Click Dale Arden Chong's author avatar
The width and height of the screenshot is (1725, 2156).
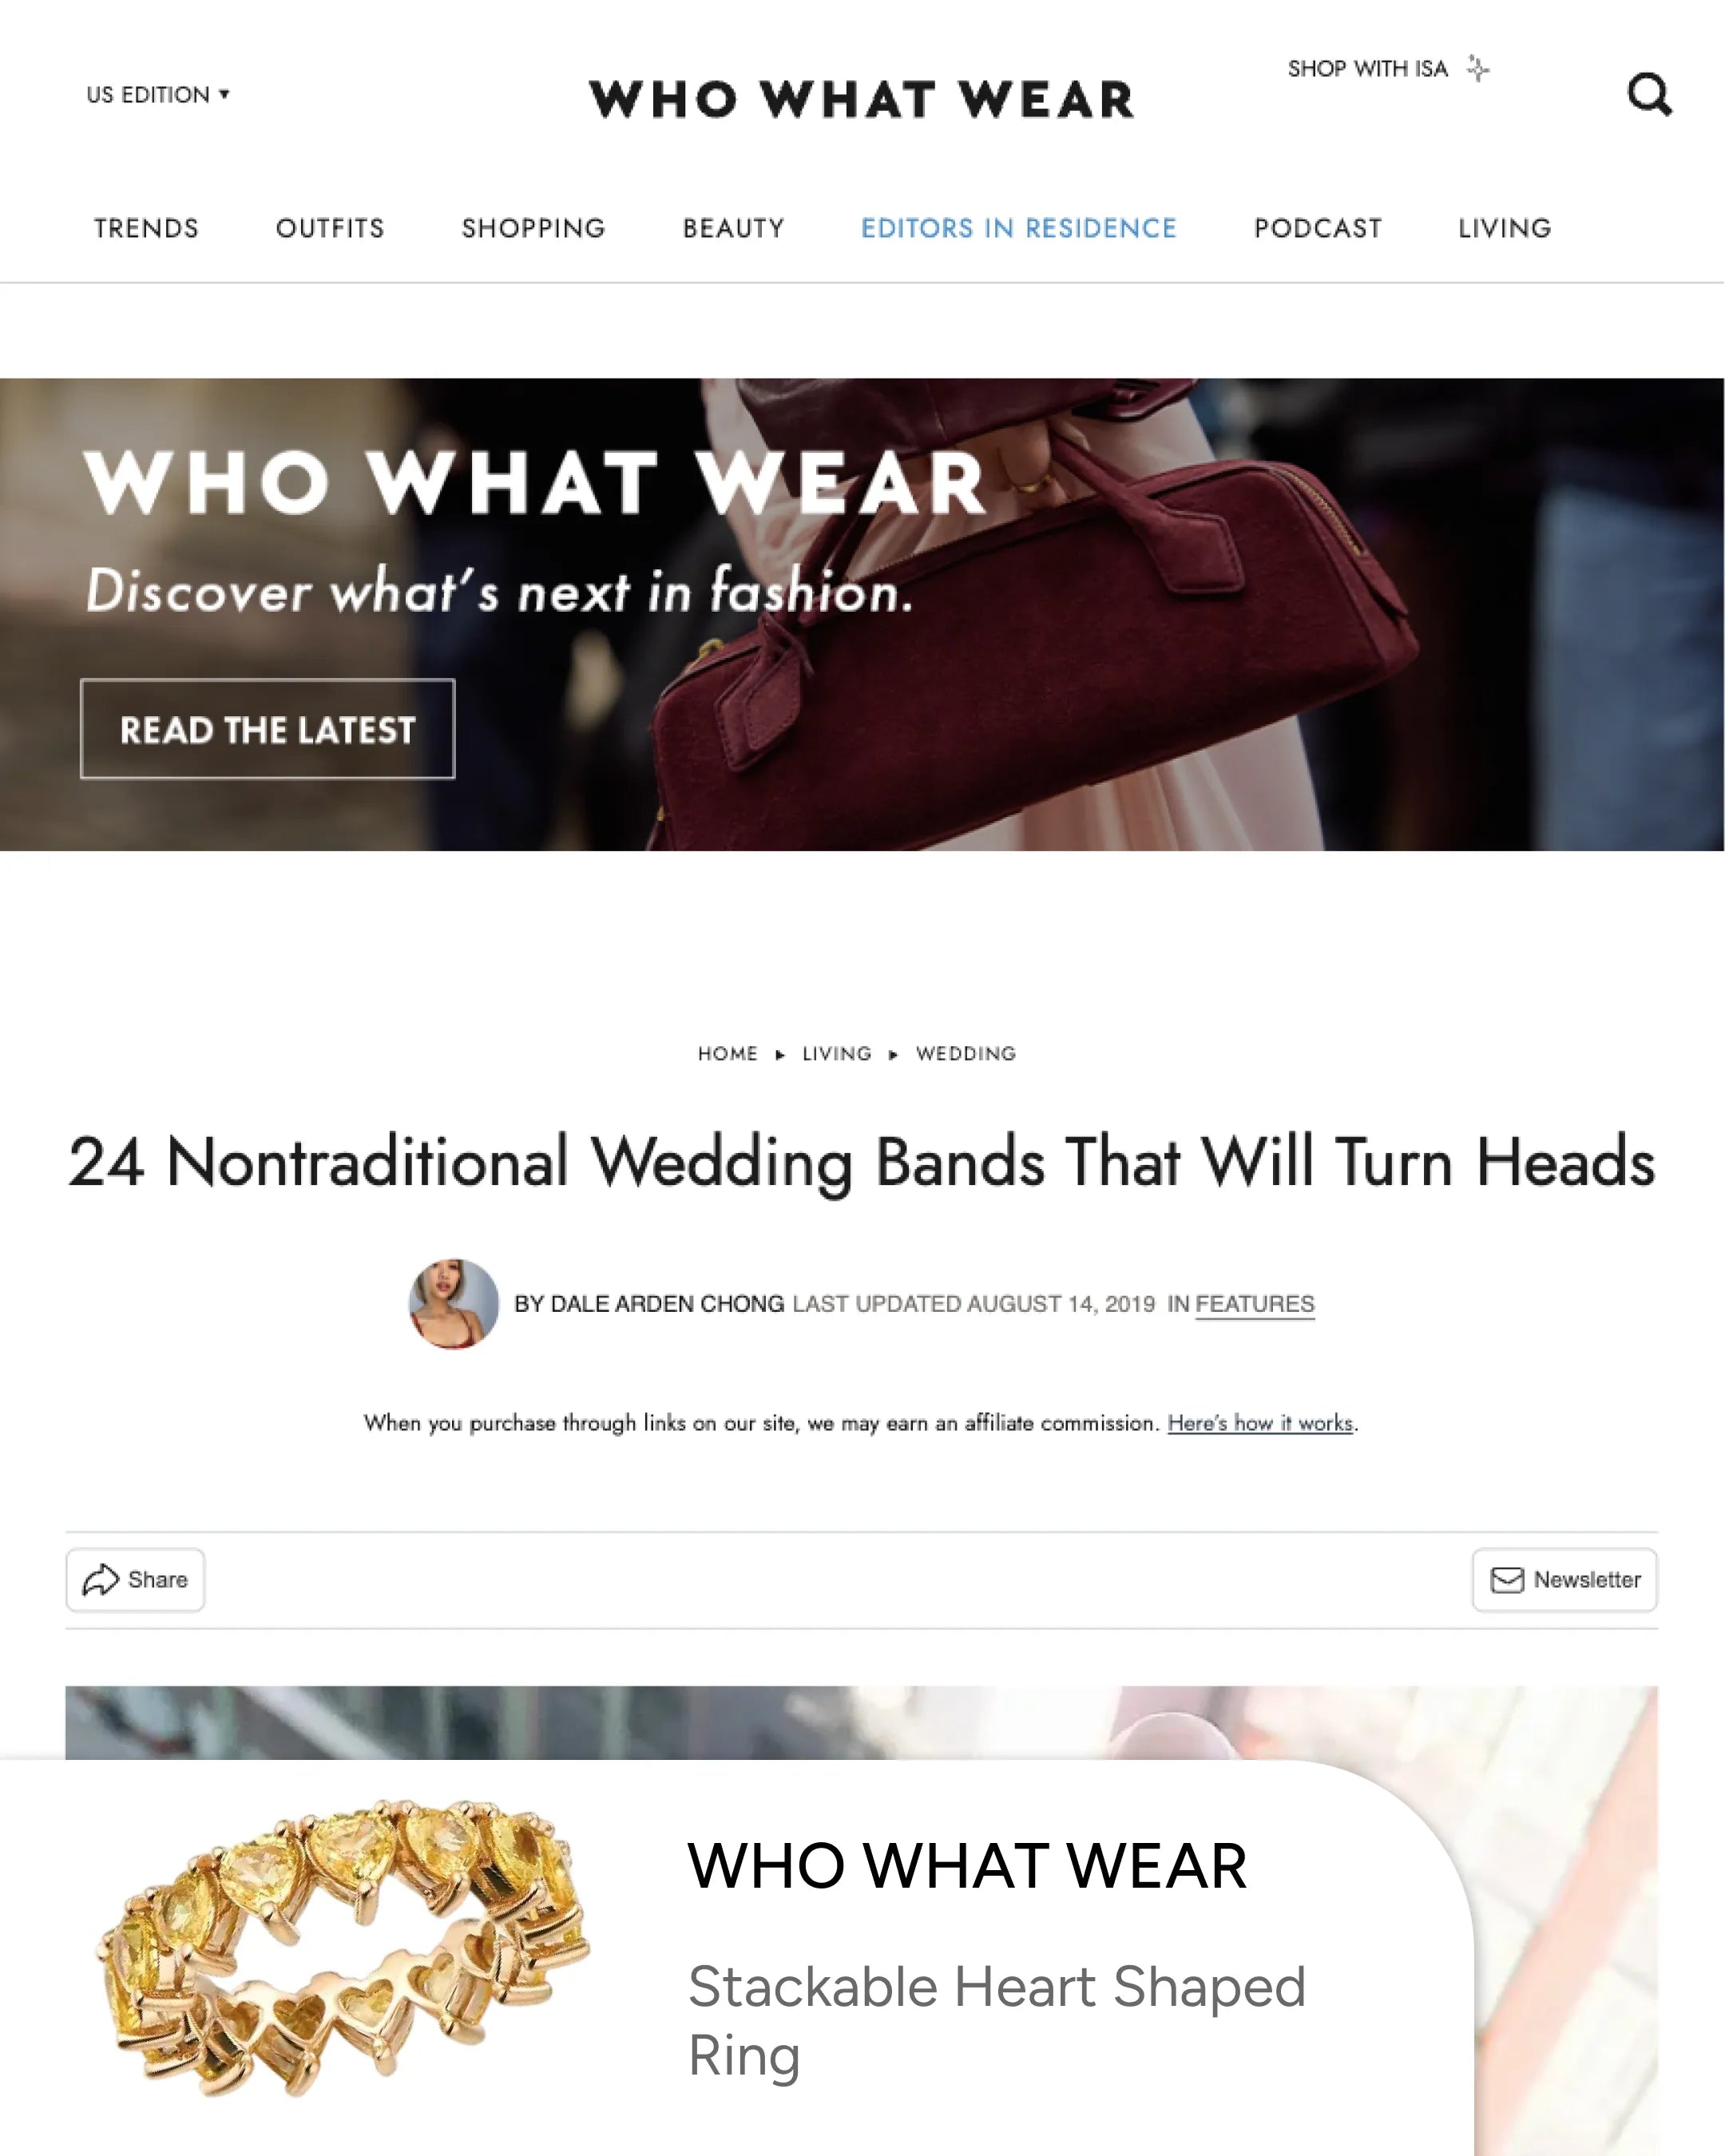pyautogui.click(x=454, y=1303)
